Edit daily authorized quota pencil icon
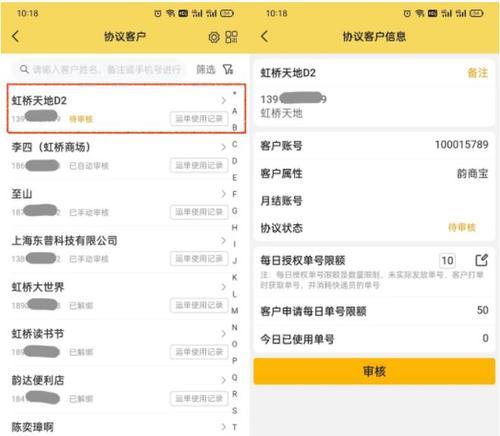This screenshot has height=436, width=500. (x=482, y=260)
